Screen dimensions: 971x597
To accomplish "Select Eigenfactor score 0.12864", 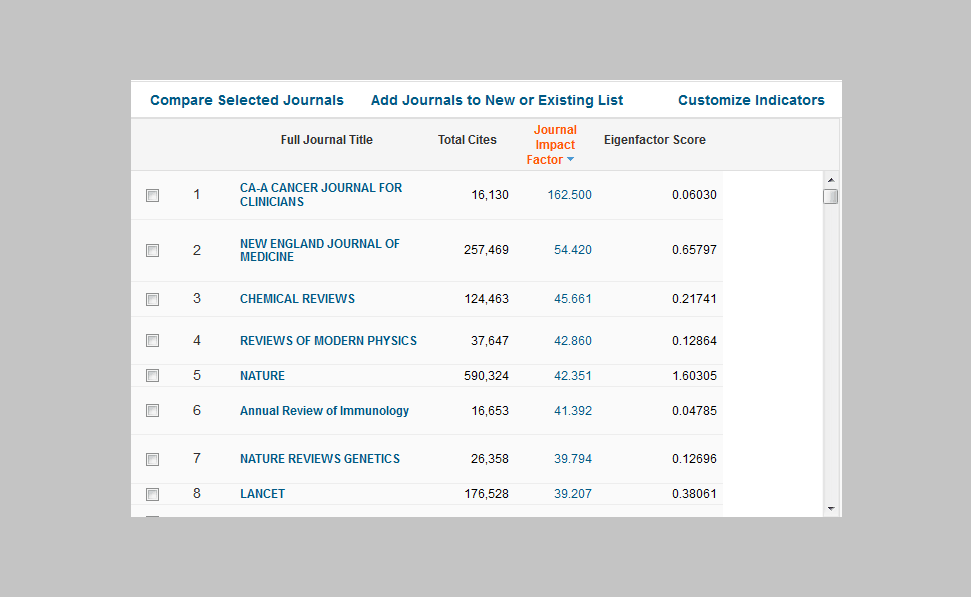I will [x=694, y=341].
